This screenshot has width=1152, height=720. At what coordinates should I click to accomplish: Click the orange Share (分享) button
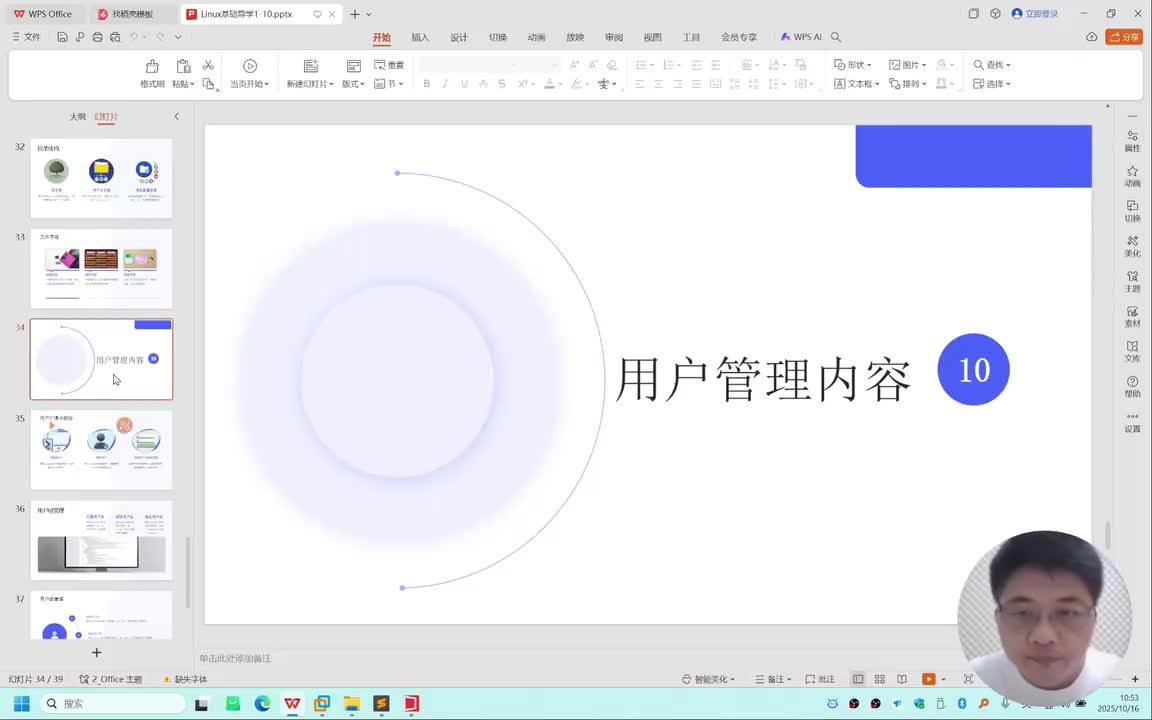(1123, 37)
